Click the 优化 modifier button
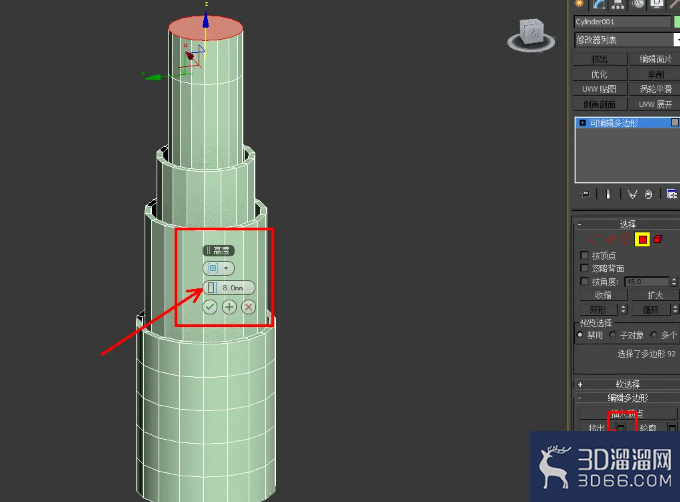680x502 pixels. click(x=600, y=74)
